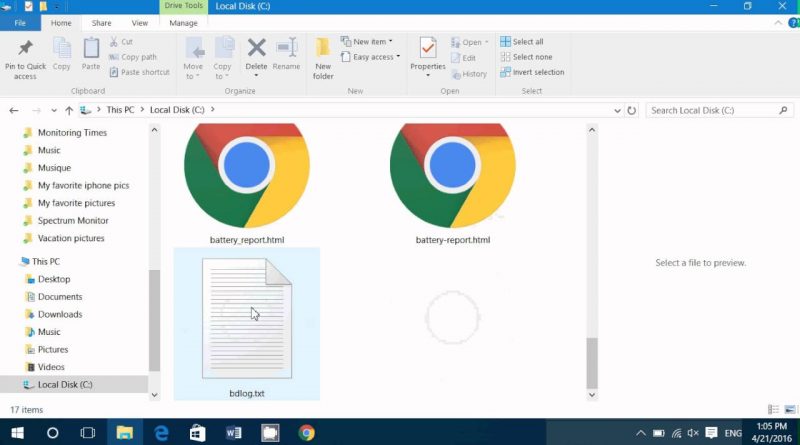
Task: Open the Copy to dropdown
Action: click(222, 58)
